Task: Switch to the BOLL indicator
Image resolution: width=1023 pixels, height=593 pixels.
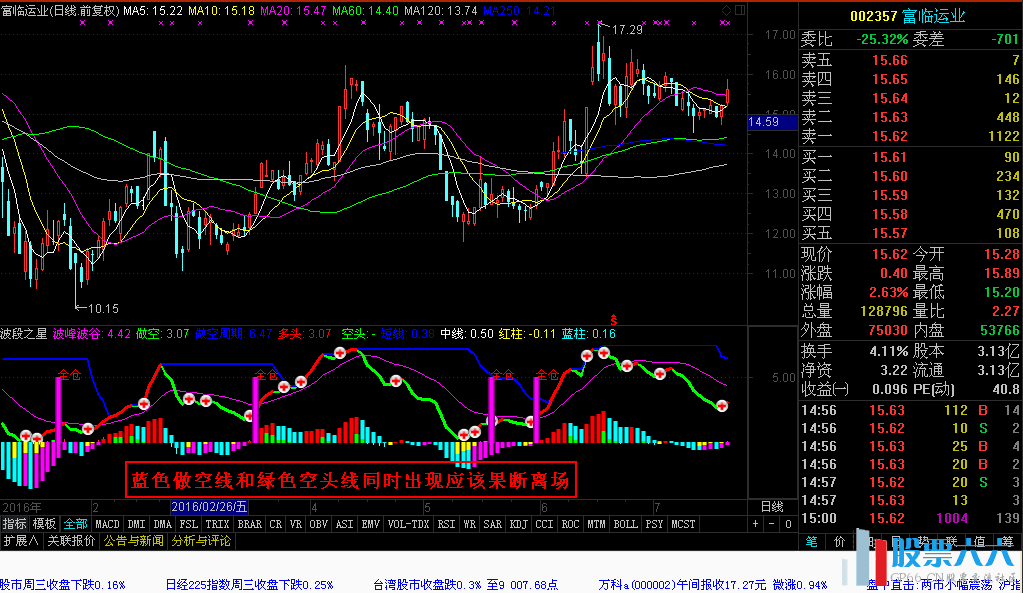Action: 625,523
